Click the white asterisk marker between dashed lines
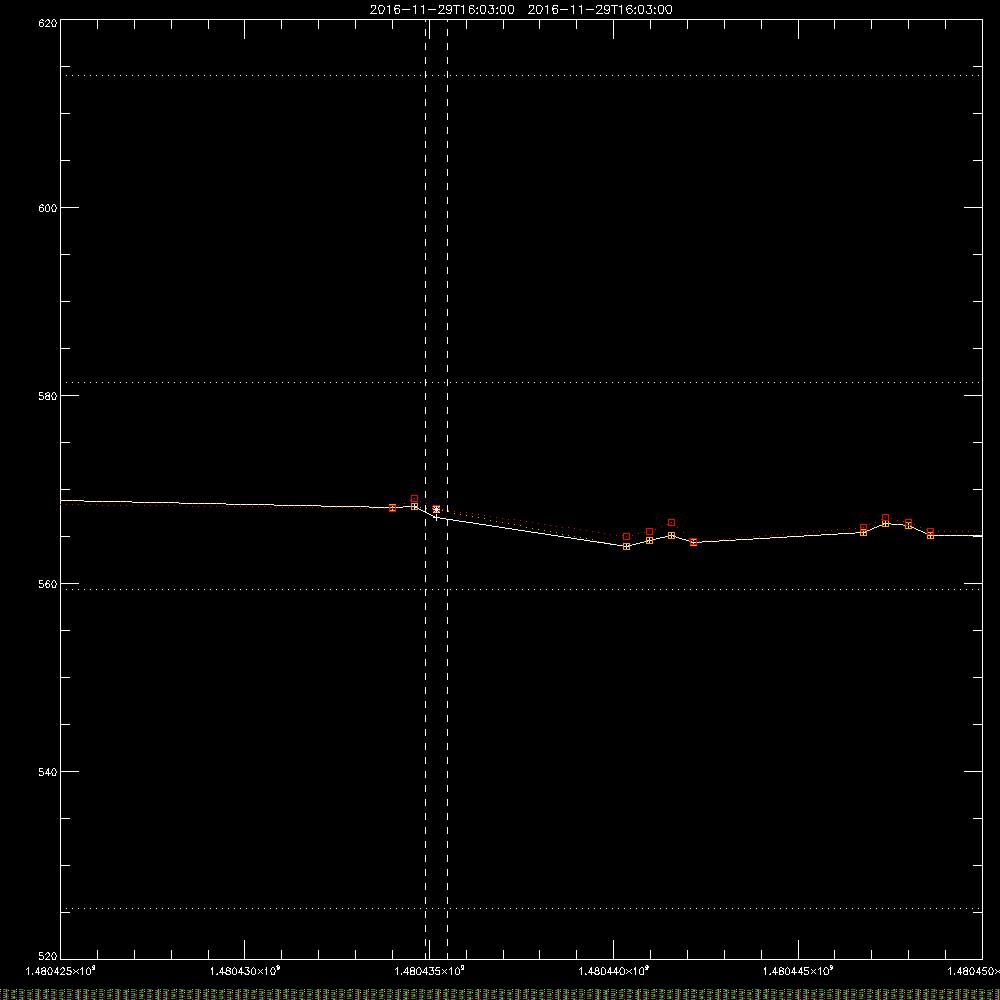 pyautogui.click(x=436, y=510)
